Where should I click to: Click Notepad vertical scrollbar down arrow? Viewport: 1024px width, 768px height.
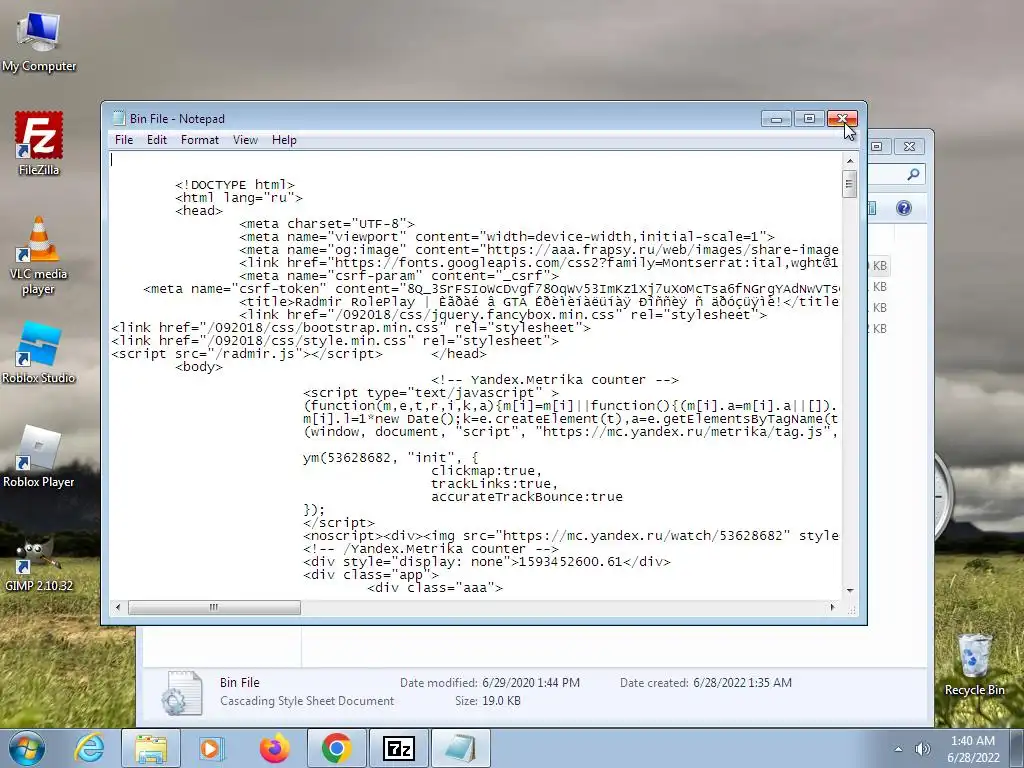pyautogui.click(x=850, y=590)
